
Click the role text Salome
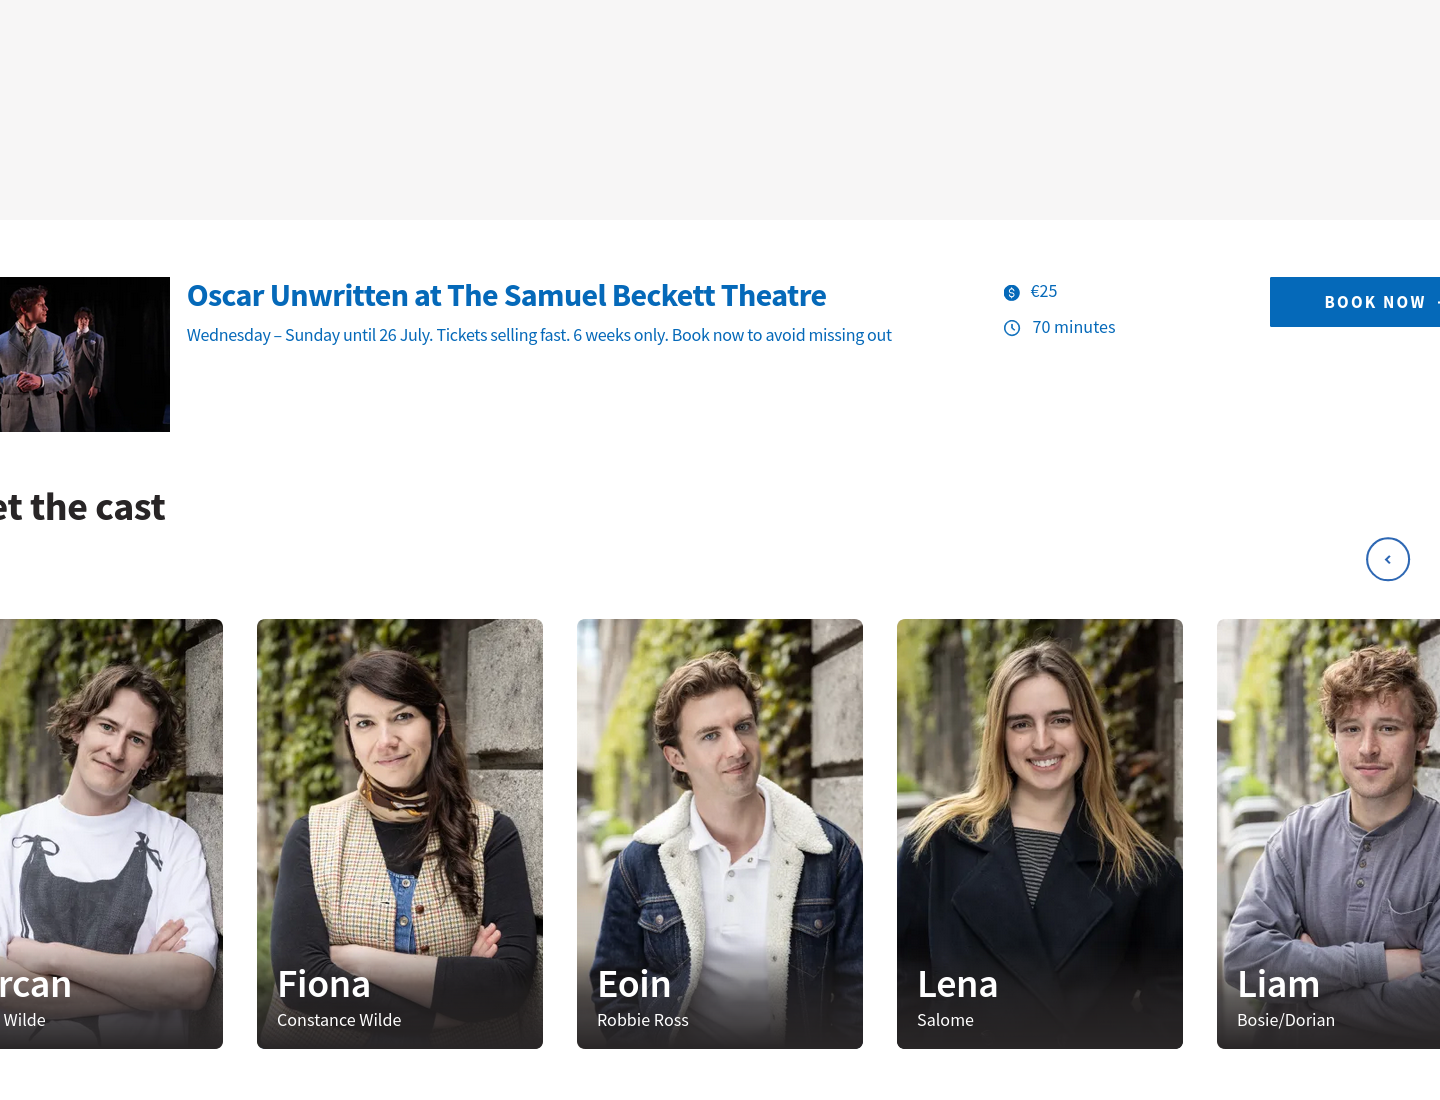tap(945, 1020)
